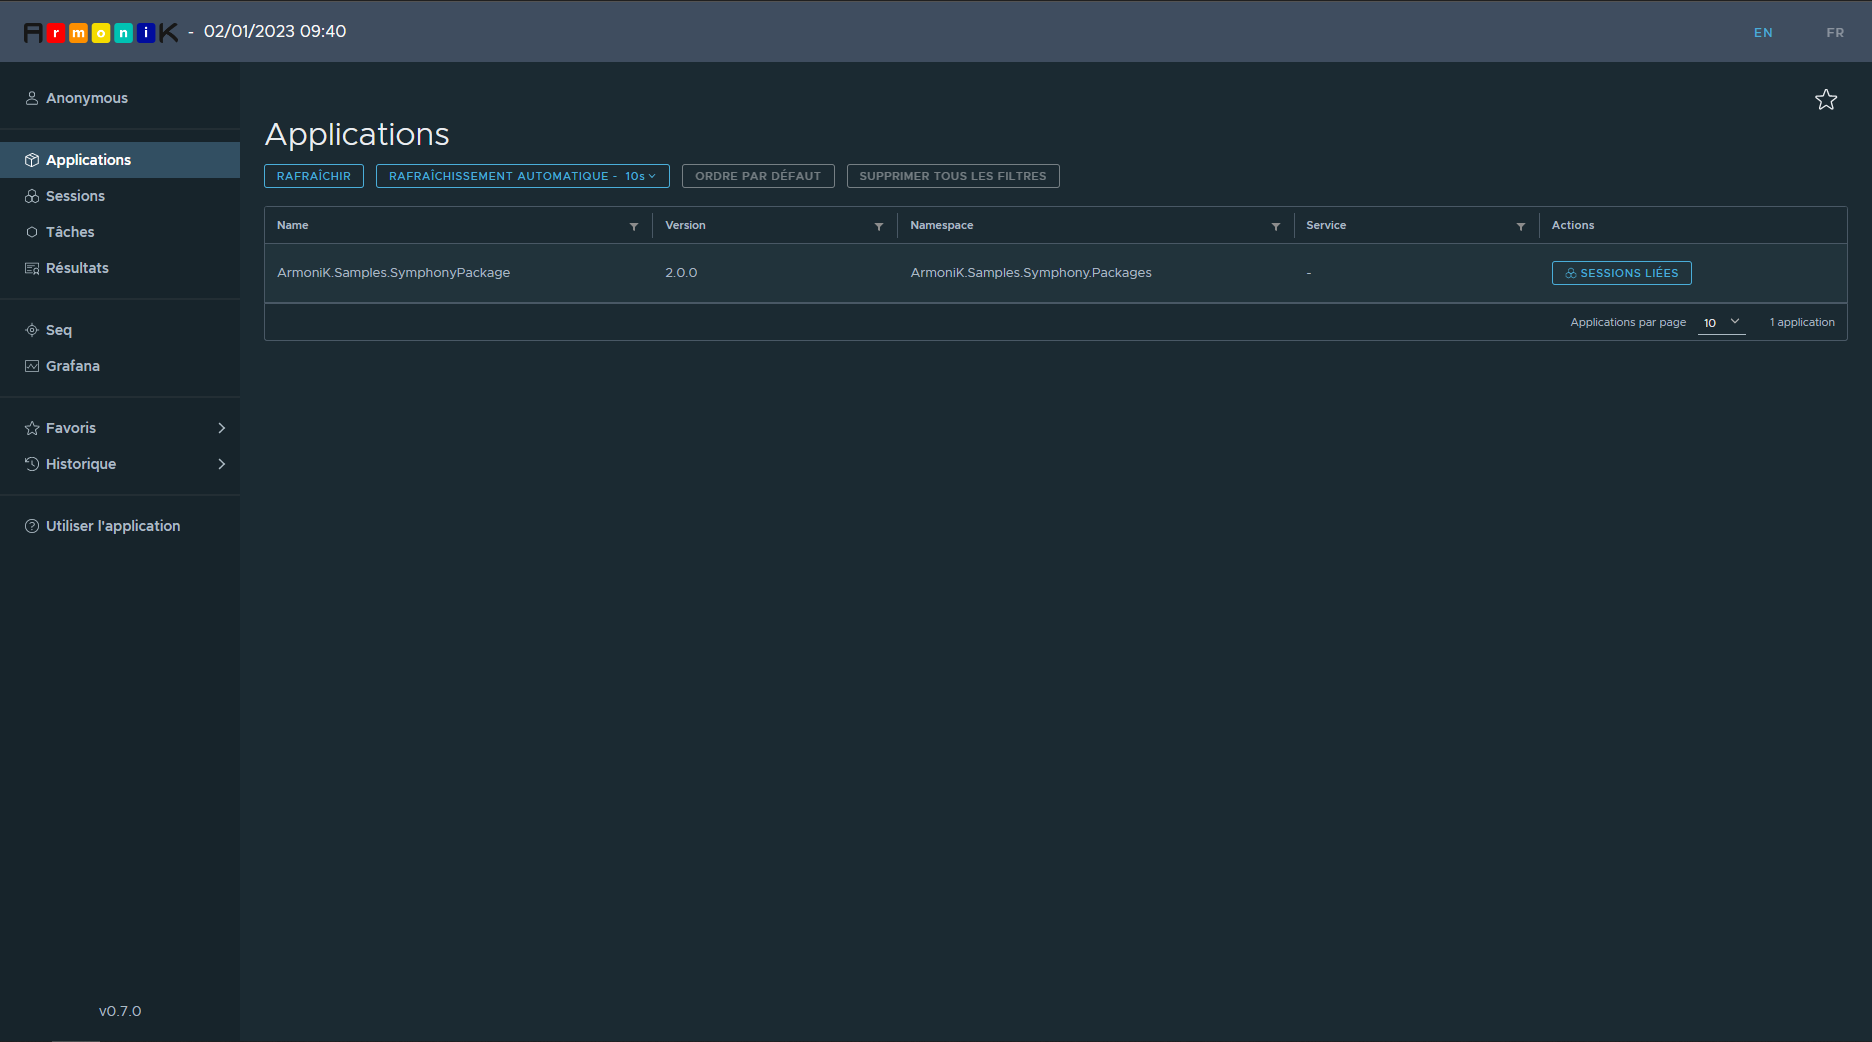The image size is (1872, 1042).
Task: Sort by the Version column header
Action: tap(685, 225)
